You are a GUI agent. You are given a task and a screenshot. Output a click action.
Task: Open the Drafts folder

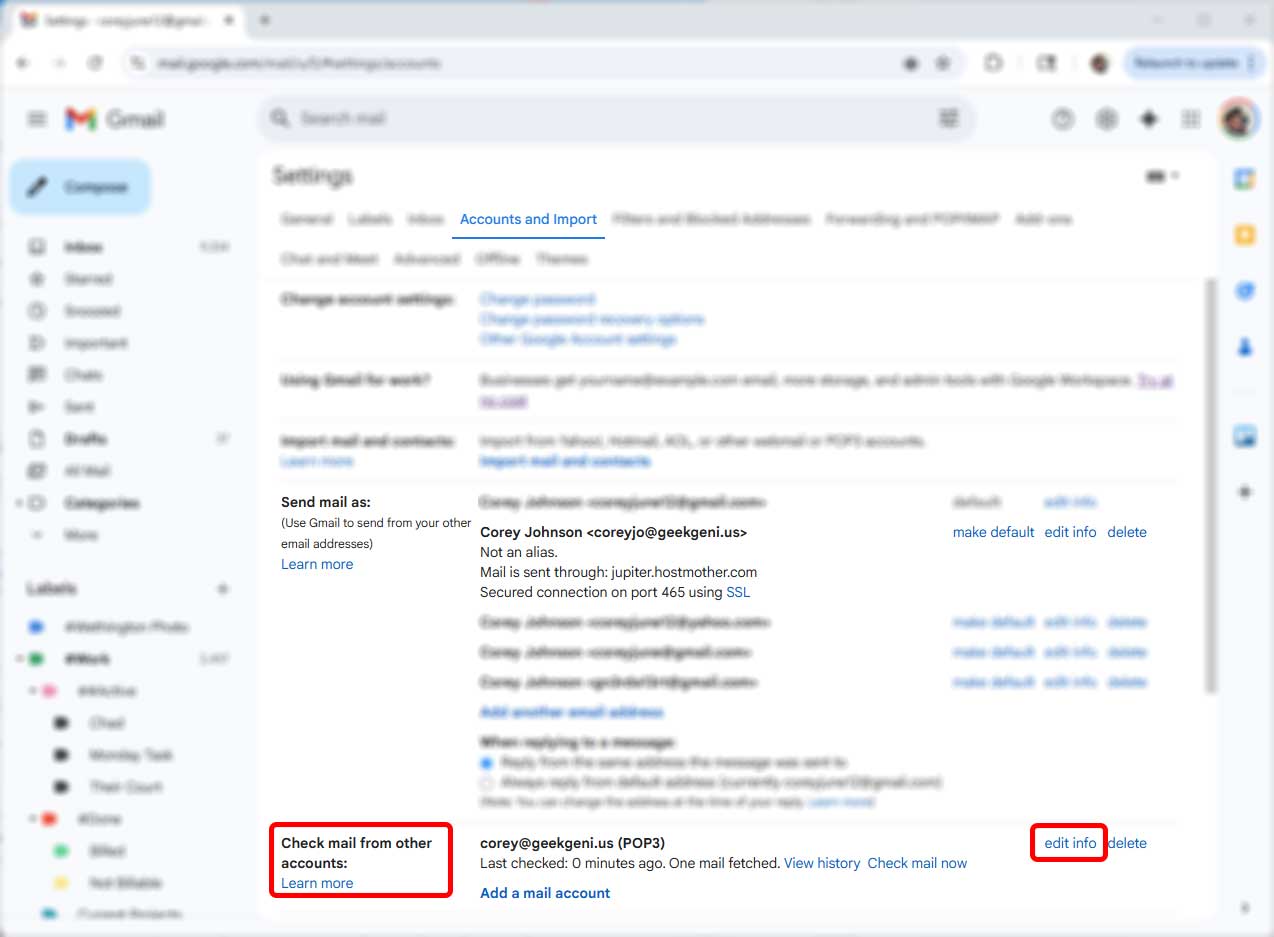coord(86,439)
